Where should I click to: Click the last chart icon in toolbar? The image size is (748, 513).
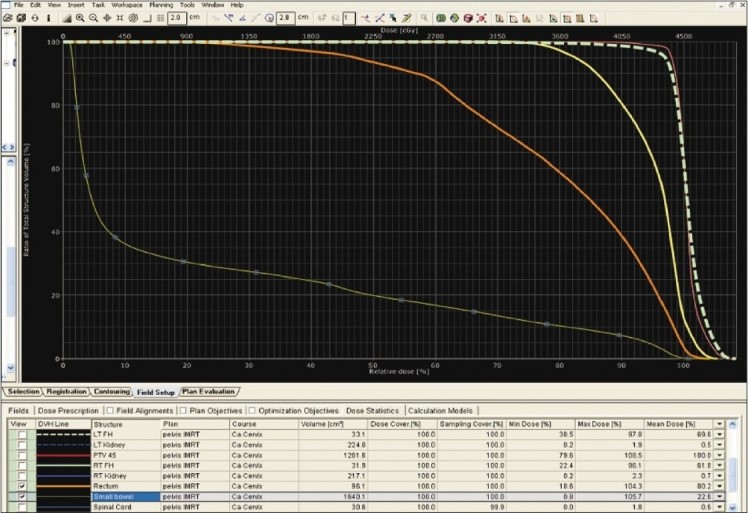(x=594, y=18)
